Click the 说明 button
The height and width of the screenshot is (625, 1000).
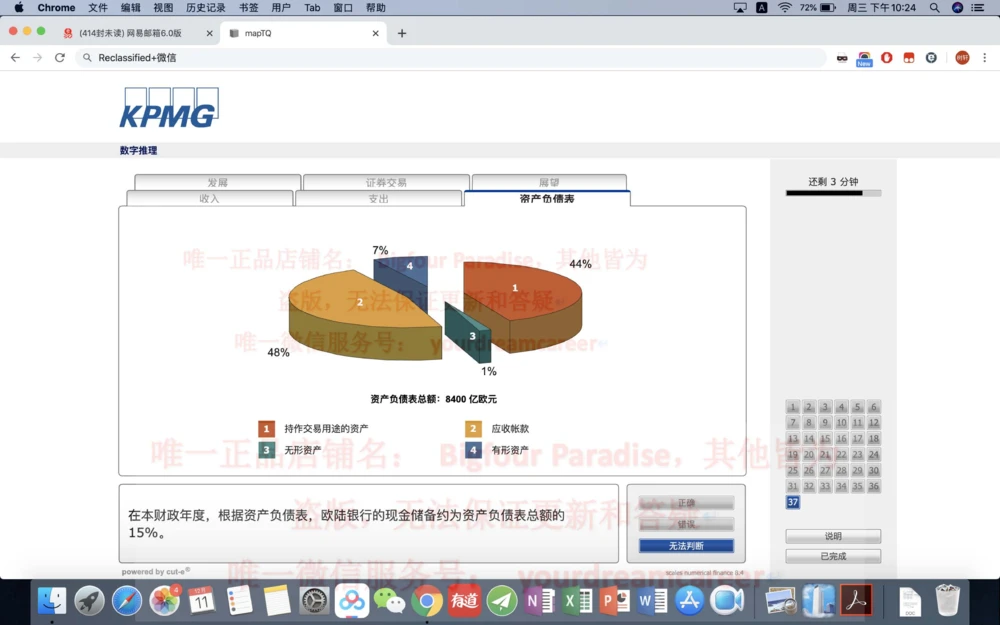point(833,536)
